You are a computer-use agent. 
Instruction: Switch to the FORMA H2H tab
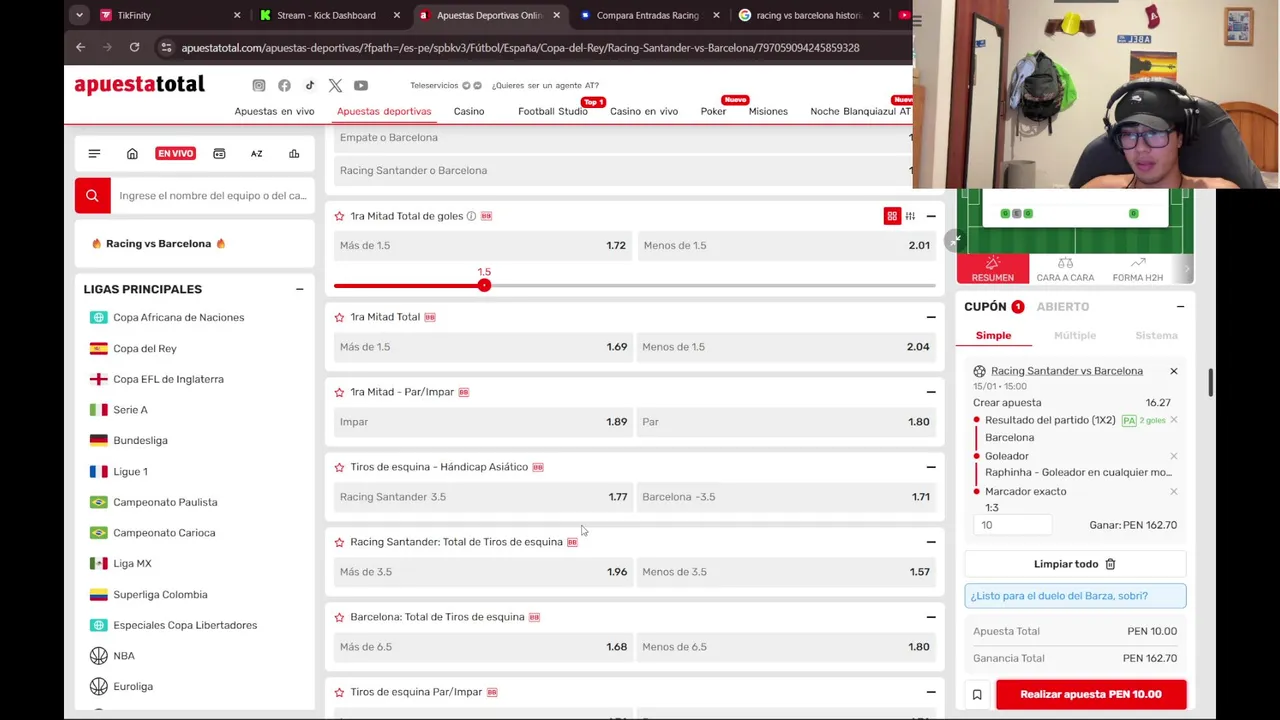1138,269
